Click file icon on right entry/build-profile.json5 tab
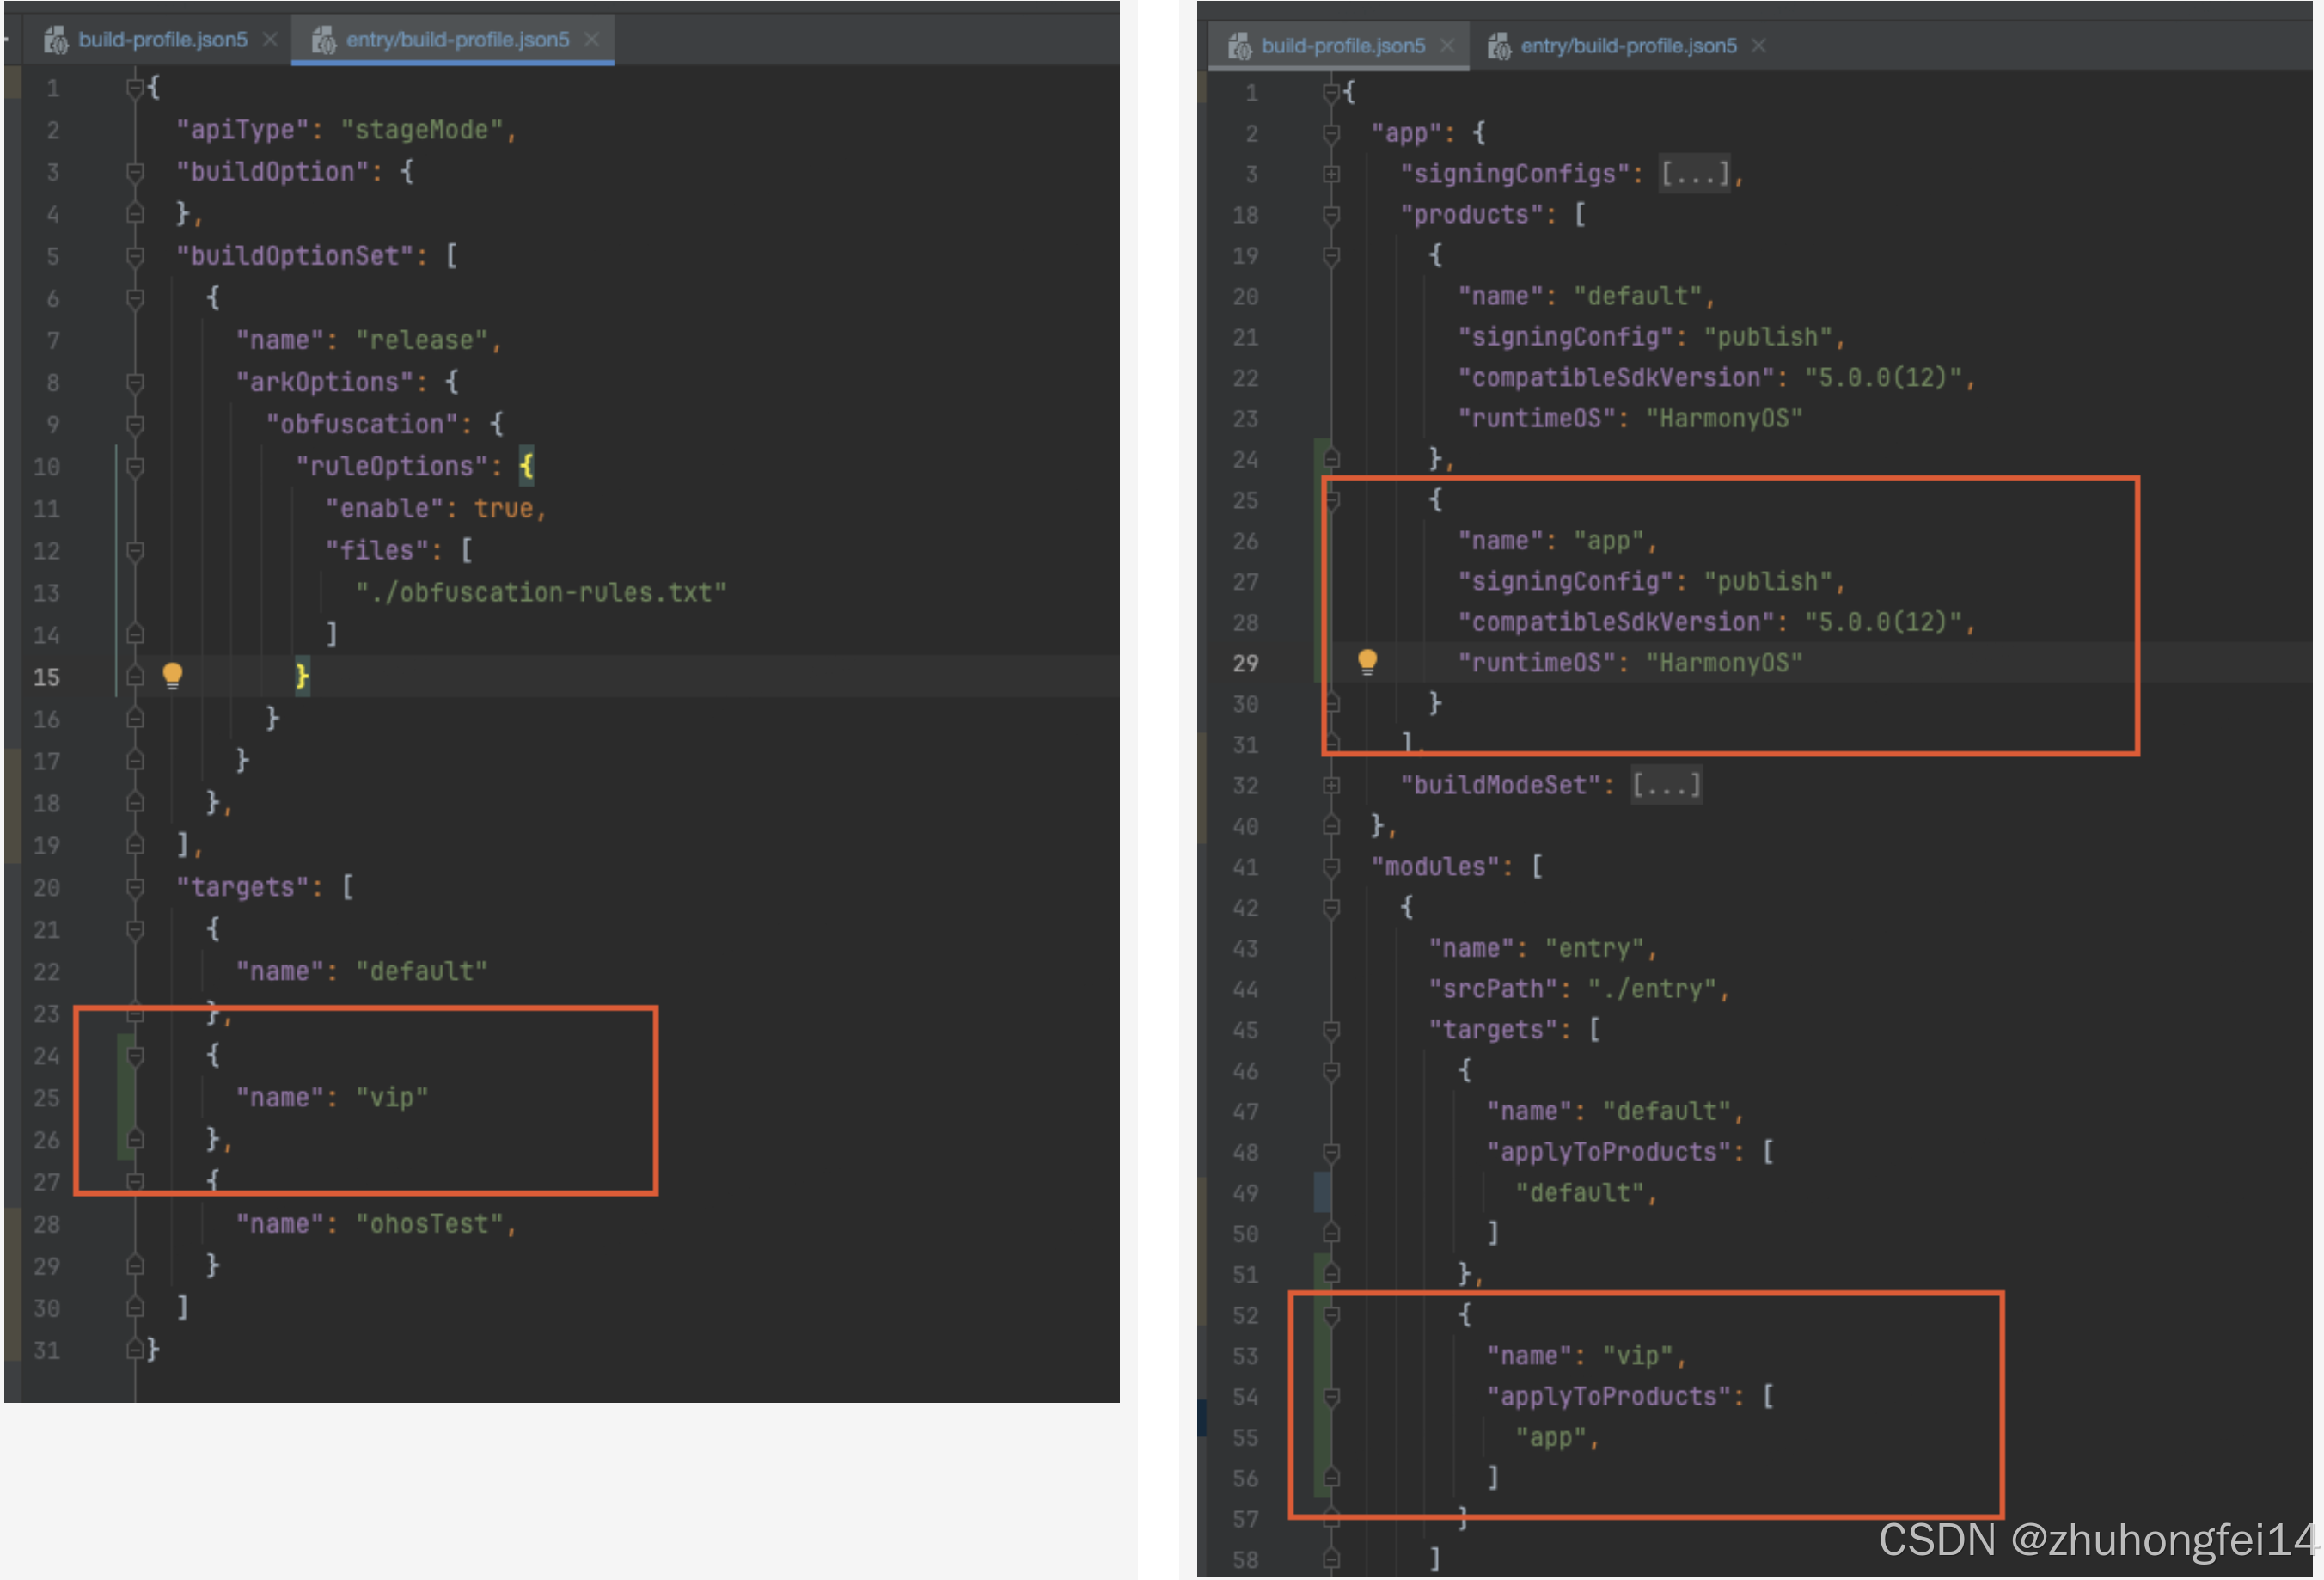2324x1580 pixels. click(x=1498, y=46)
